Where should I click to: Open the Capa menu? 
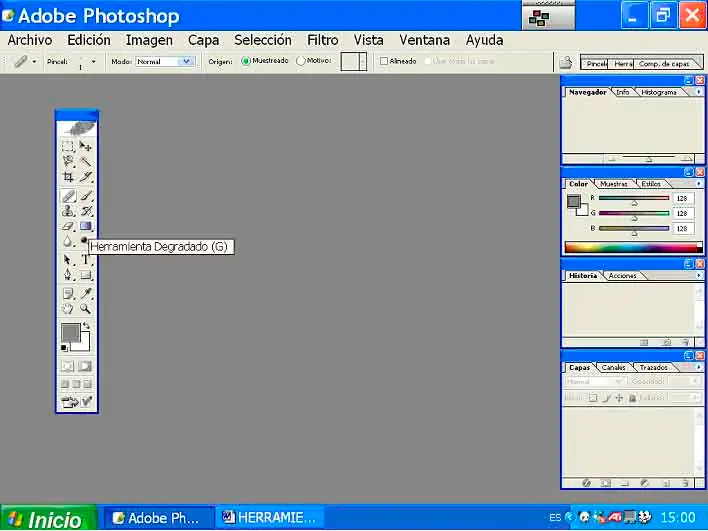tap(204, 40)
